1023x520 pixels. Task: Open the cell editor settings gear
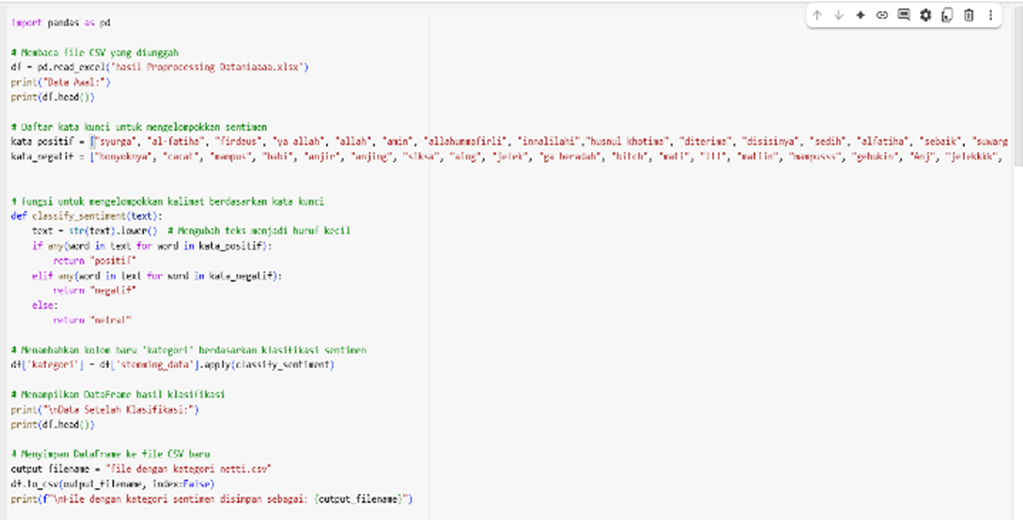(x=925, y=15)
